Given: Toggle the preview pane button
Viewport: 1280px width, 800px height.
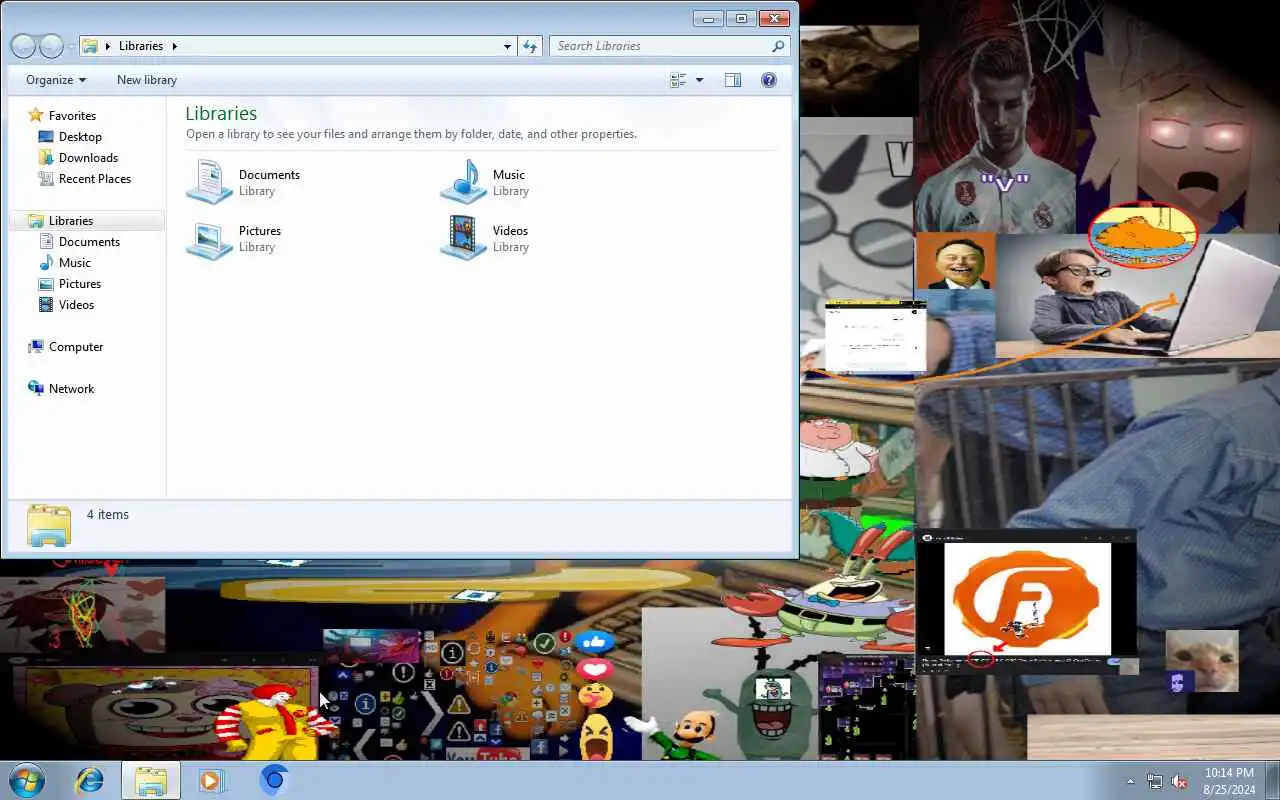Looking at the screenshot, I should pos(732,80).
